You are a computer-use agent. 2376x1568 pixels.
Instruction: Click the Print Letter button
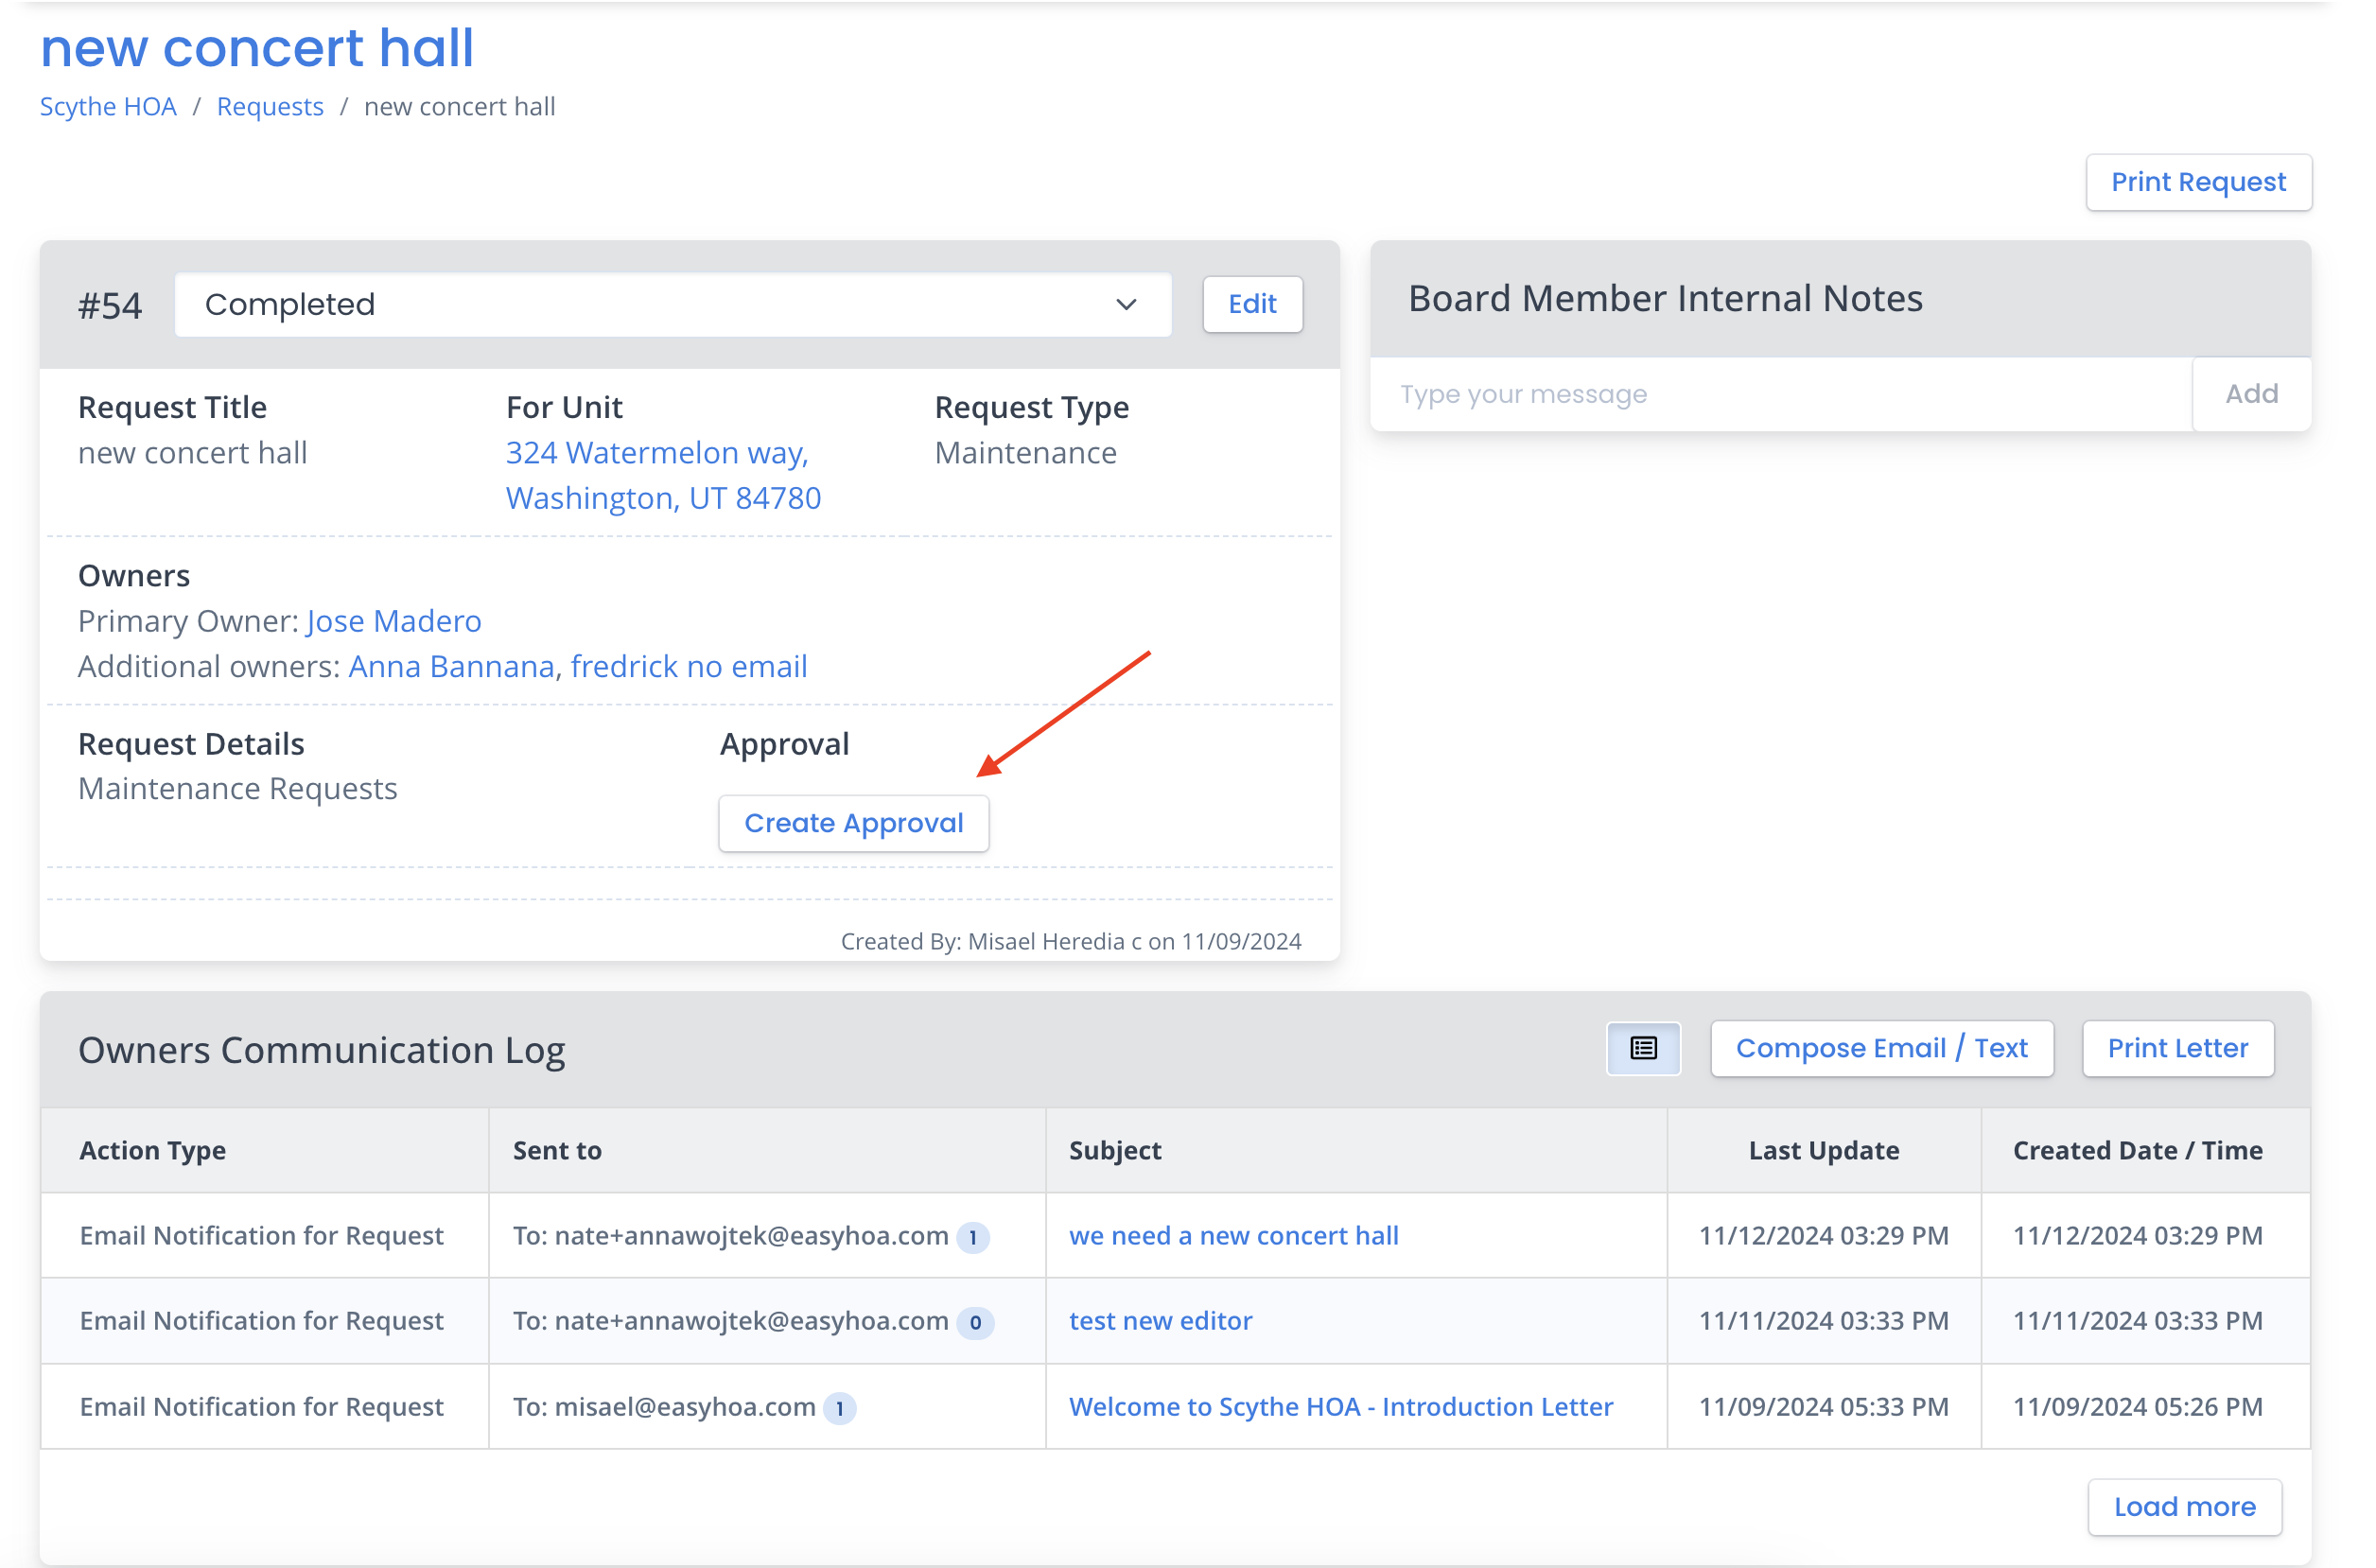pos(2177,1048)
